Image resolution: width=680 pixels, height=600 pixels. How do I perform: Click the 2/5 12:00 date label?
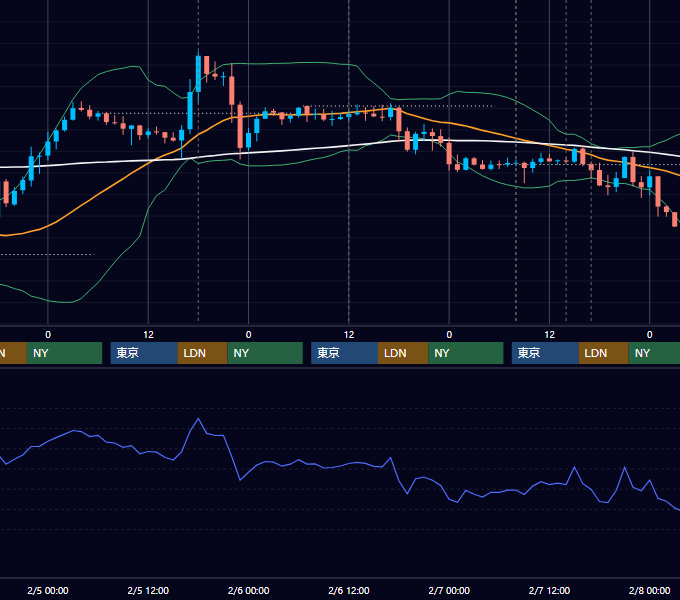point(148,590)
